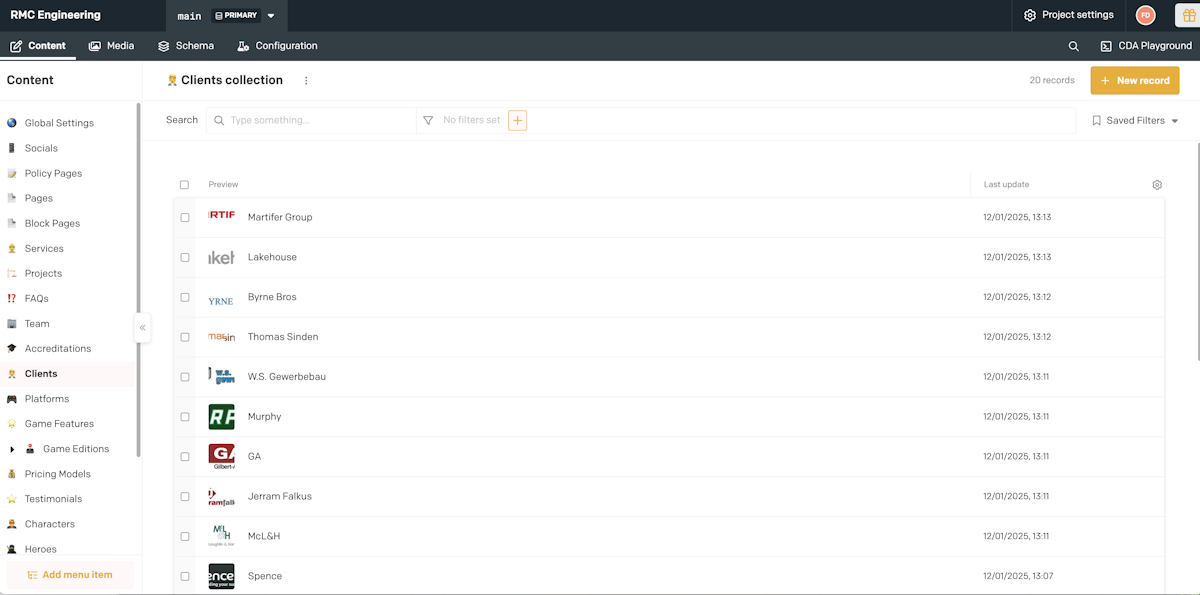Click the Socials phone icon
The image size is (1200, 595).
coord(12,148)
